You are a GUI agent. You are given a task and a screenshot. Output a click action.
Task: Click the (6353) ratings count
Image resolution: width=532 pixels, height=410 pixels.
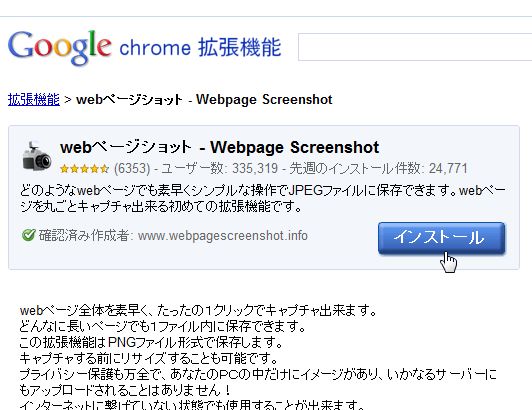tap(132, 168)
